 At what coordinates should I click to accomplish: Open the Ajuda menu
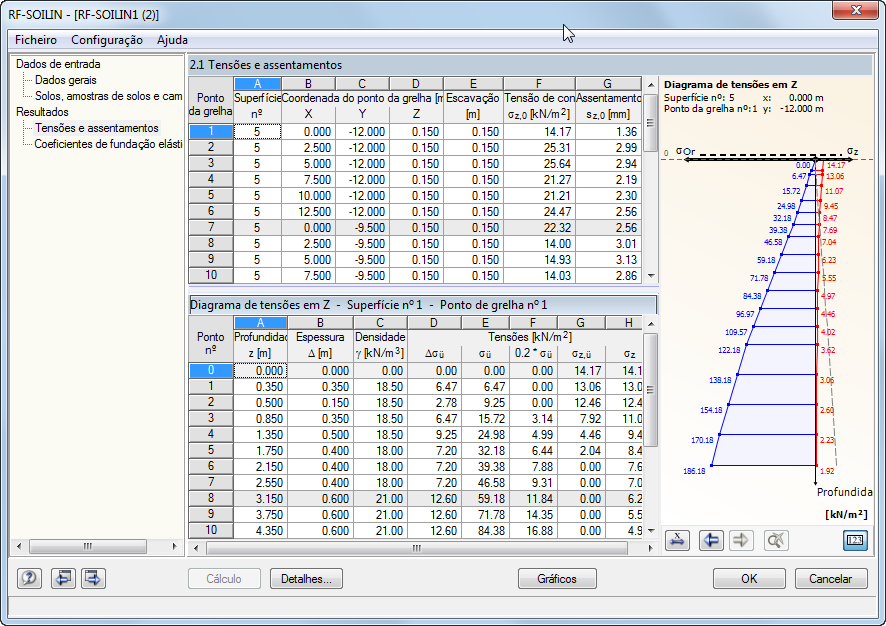(172, 40)
